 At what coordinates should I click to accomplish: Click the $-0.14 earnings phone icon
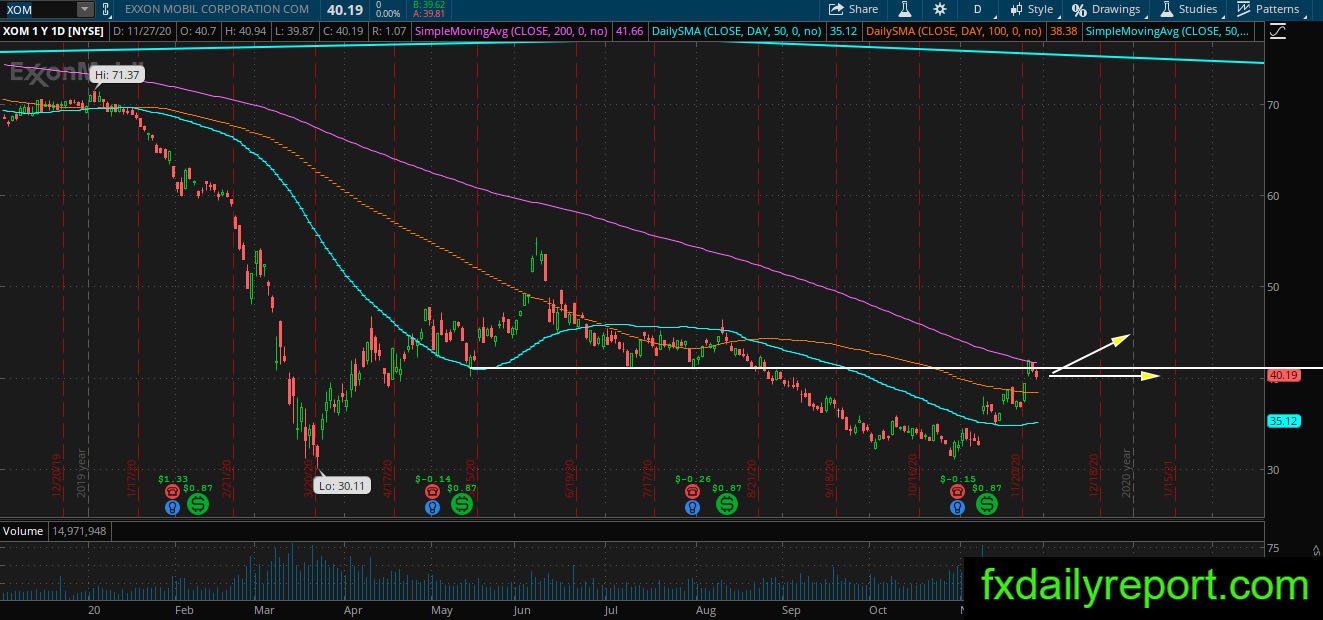coord(433,491)
